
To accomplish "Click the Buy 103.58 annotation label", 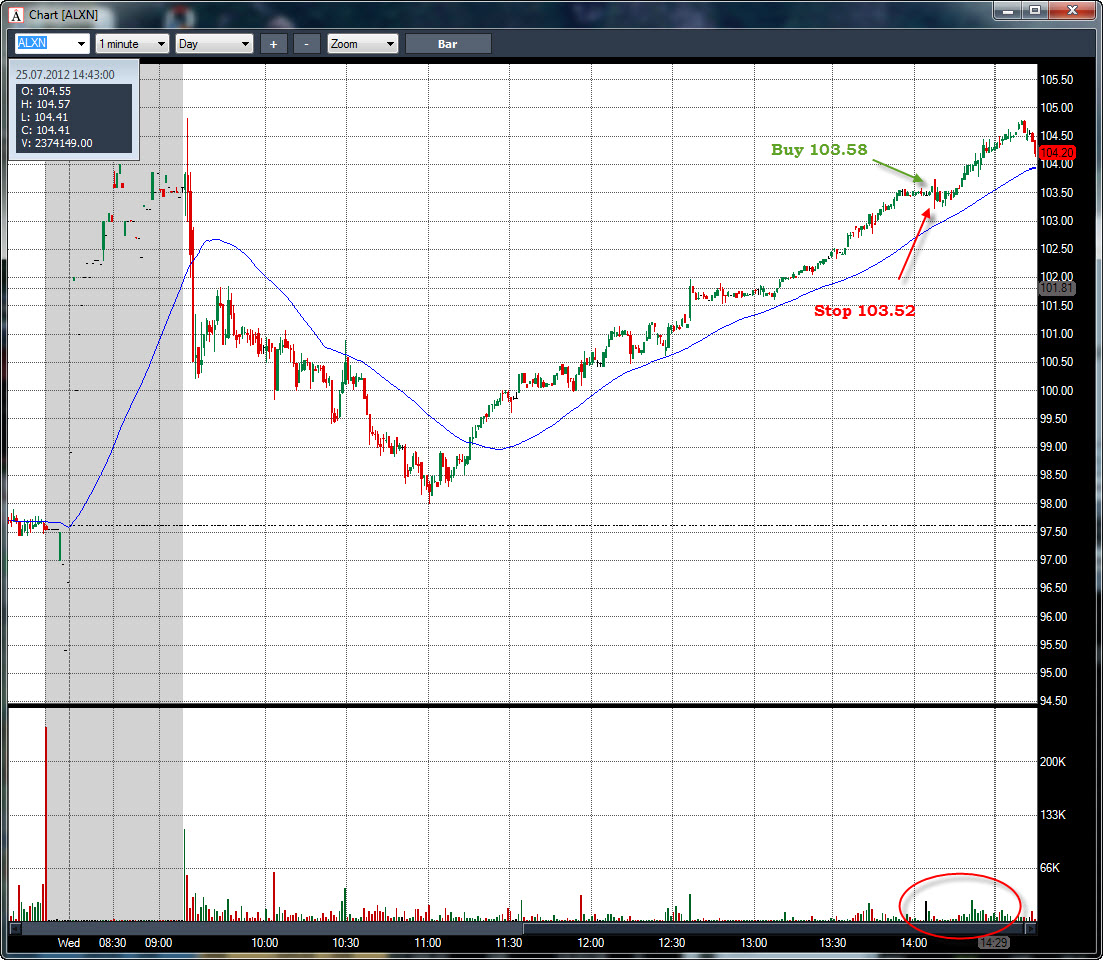I will [819, 150].
